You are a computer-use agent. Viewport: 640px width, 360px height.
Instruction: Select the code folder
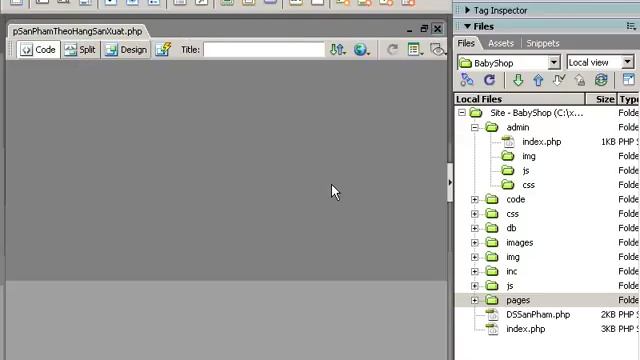coord(516,200)
